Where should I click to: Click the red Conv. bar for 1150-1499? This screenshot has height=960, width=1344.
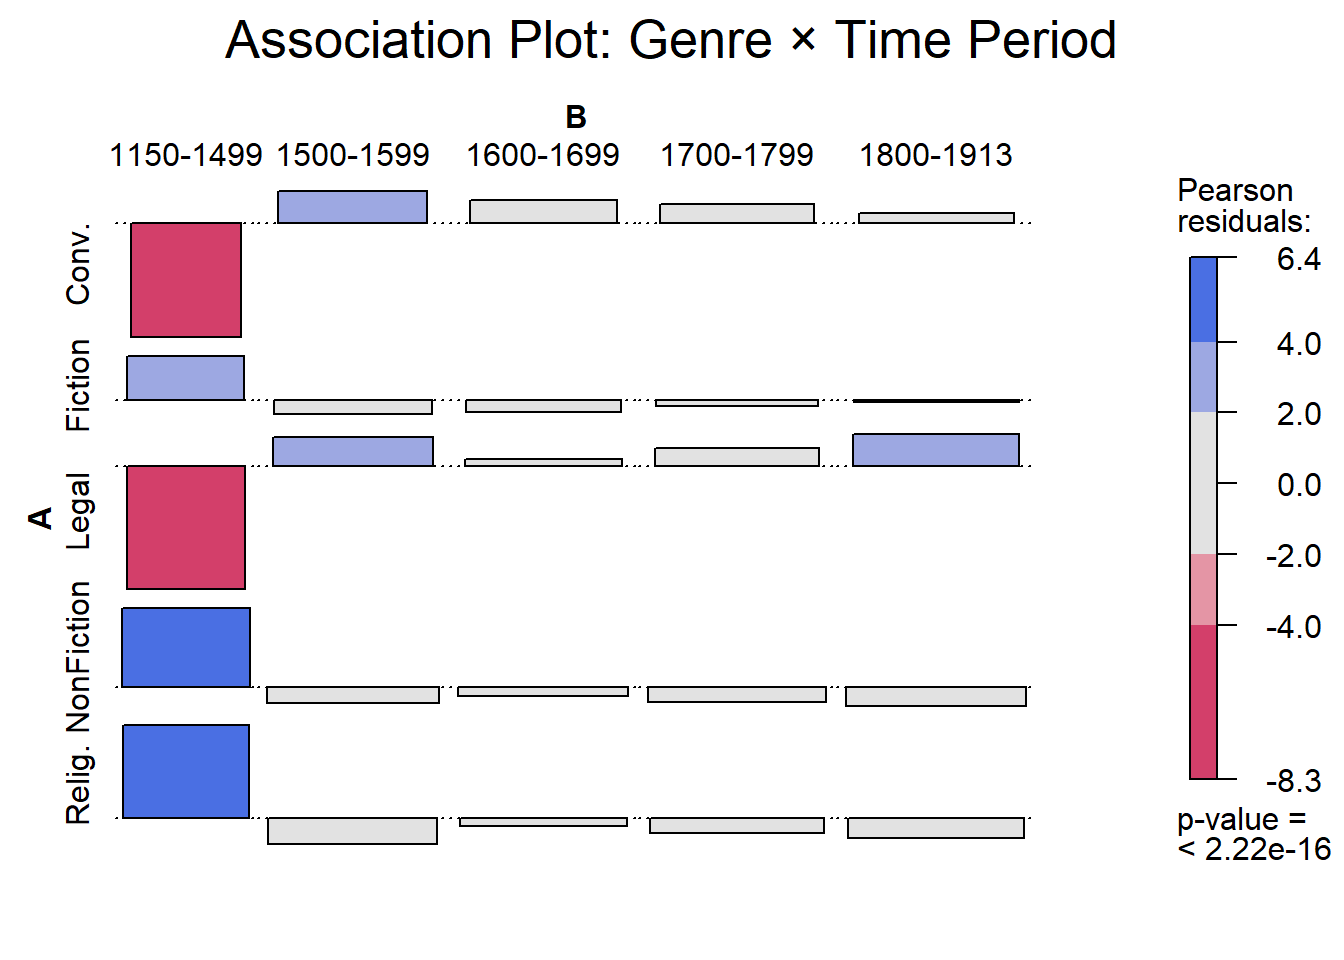point(186,280)
